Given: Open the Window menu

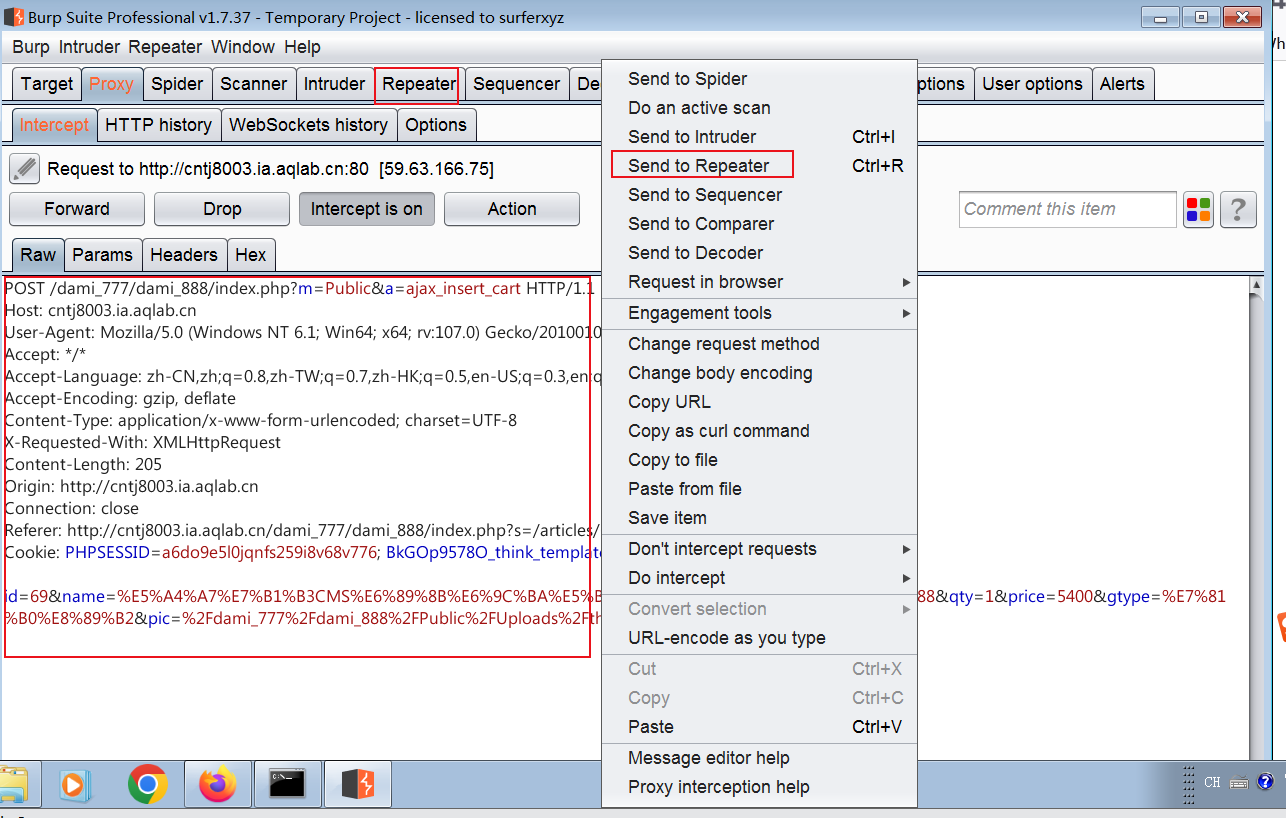Looking at the screenshot, I should coord(243,47).
